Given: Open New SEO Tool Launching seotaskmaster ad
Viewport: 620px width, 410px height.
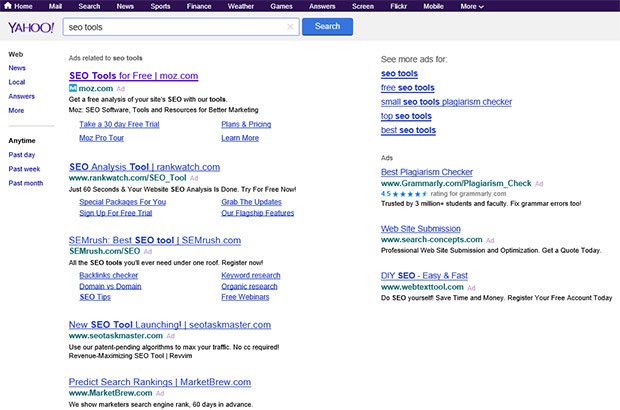Looking at the screenshot, I should point(170,325).
